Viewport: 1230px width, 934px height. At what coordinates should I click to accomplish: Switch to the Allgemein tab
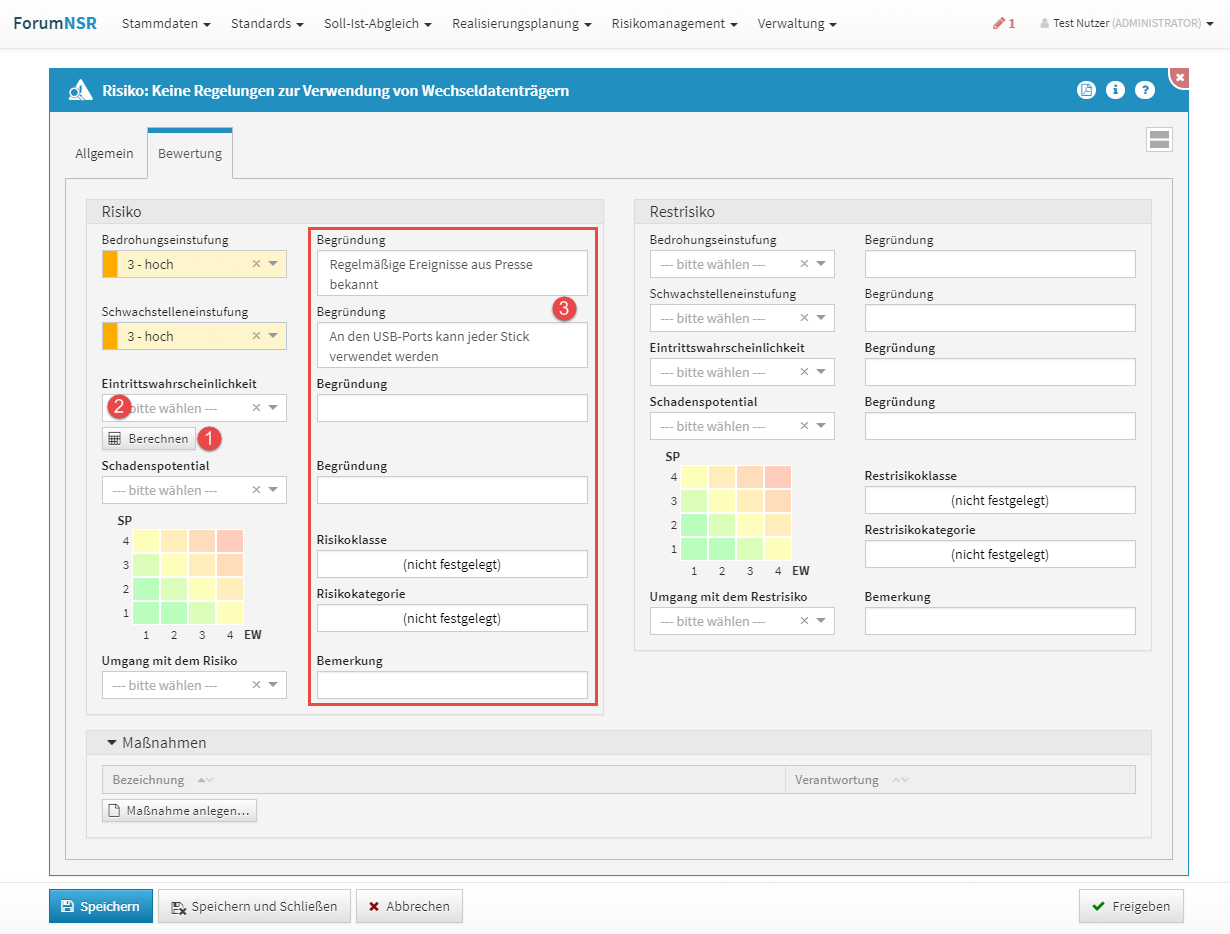(104, 154)
